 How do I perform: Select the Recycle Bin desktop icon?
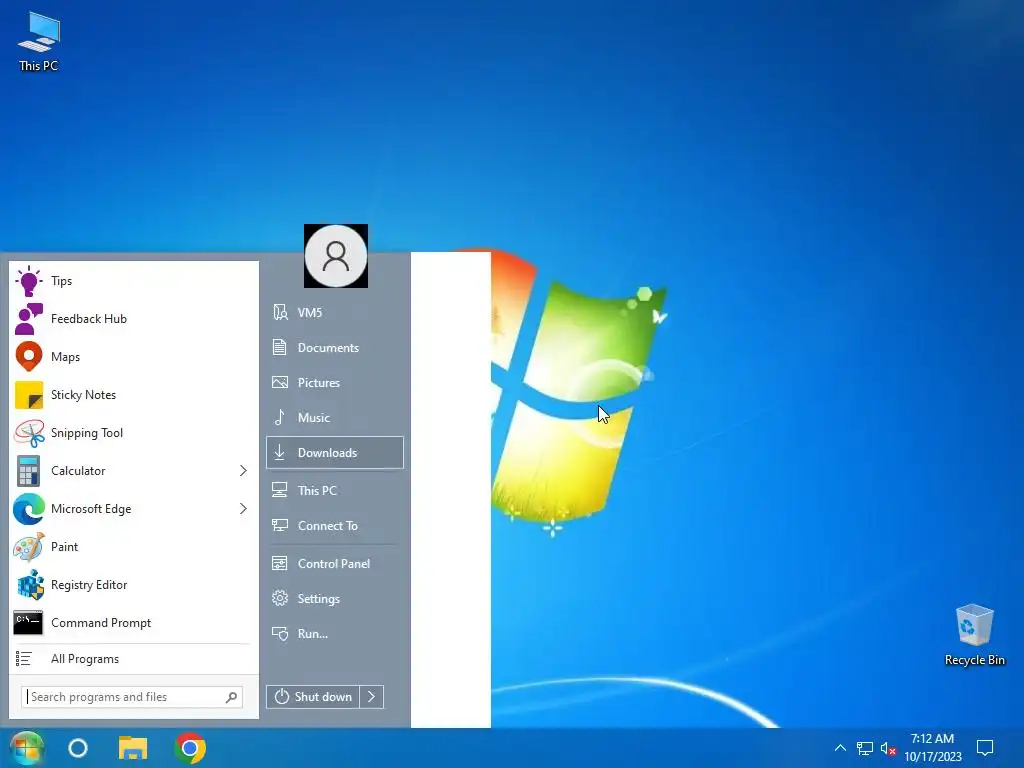[974, 635]
